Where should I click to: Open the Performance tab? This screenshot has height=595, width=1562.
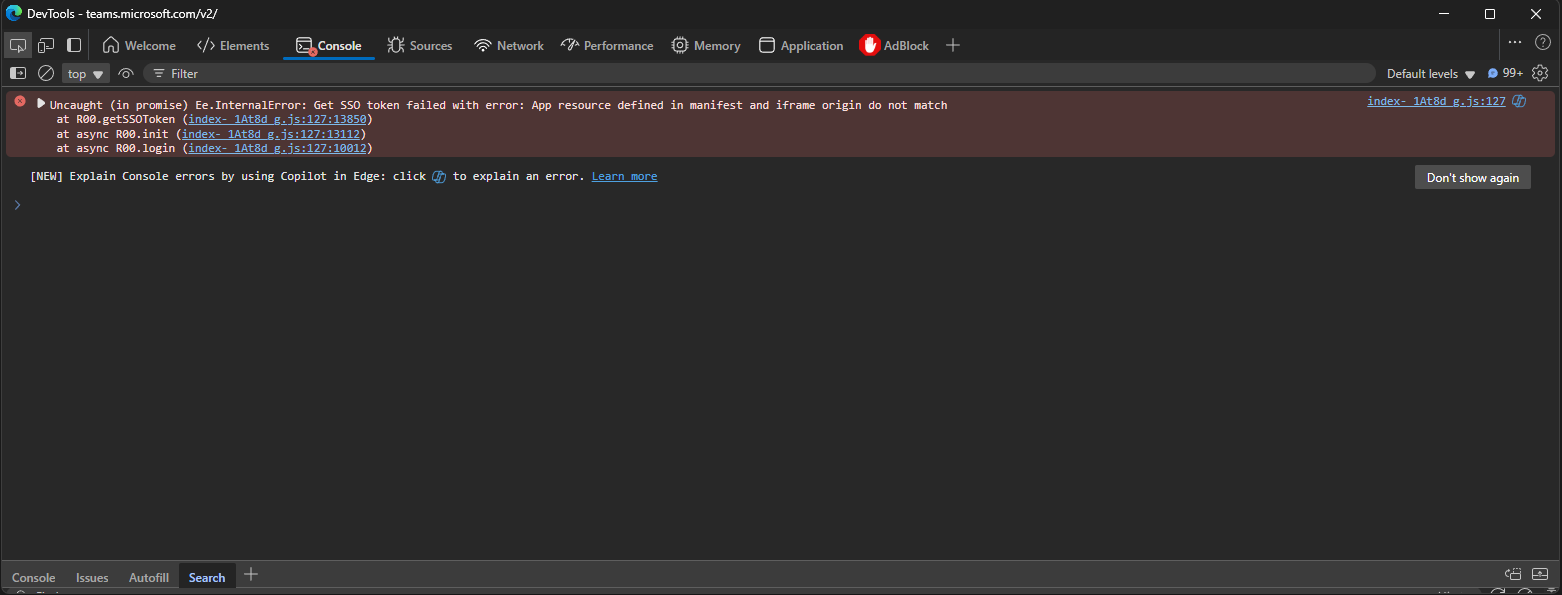(x=607, y=45)
